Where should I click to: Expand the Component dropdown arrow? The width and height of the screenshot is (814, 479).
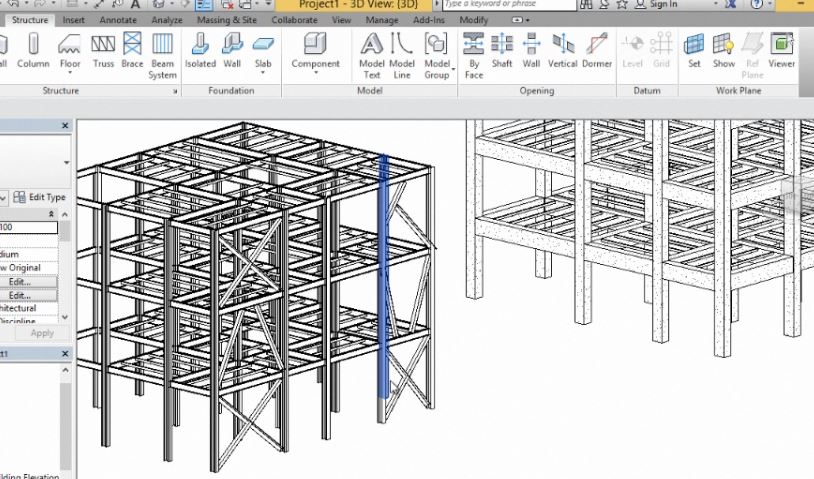point(315,73)
